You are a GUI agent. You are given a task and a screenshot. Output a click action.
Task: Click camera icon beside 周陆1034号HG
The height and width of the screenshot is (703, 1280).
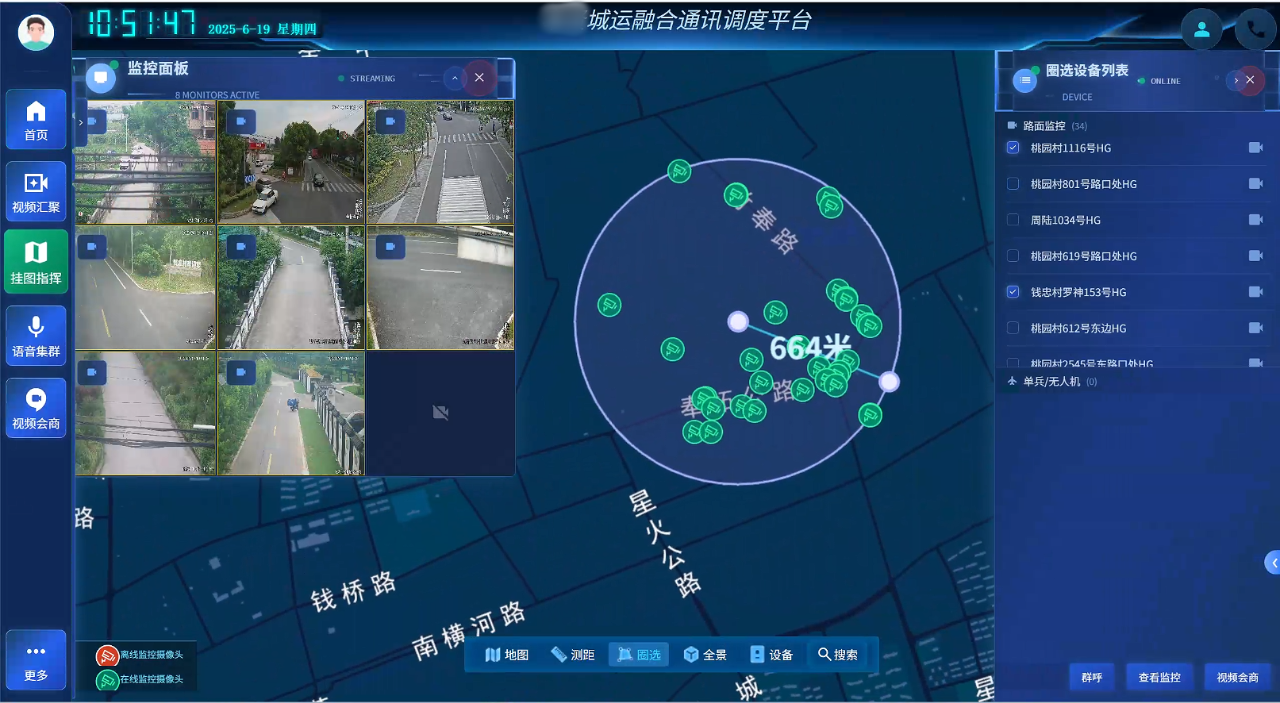[1255, 220]
